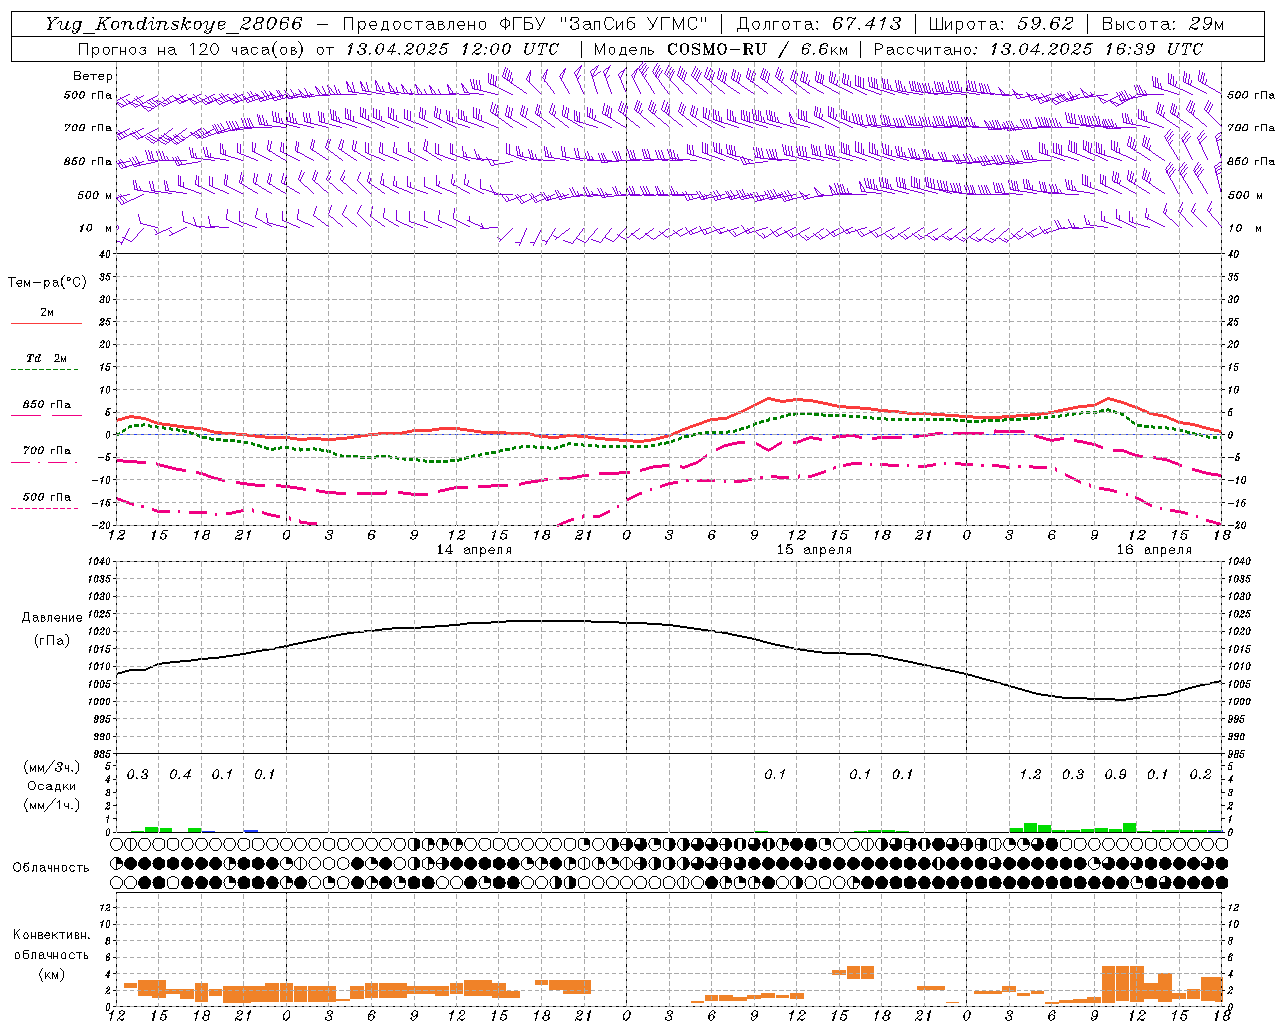Click the 0.2 precipitation amount value
1280x1024 pixels.
[1200, 775]
